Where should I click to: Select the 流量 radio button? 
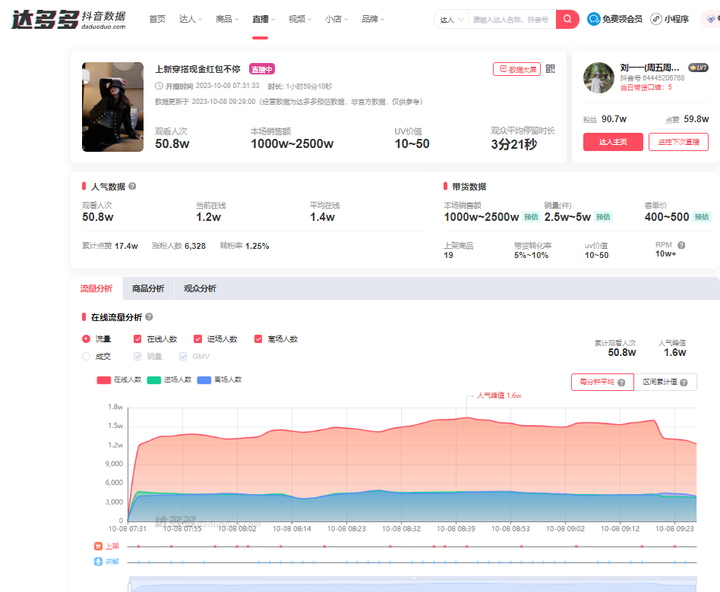pyautogui.click(x=86, y=339)
